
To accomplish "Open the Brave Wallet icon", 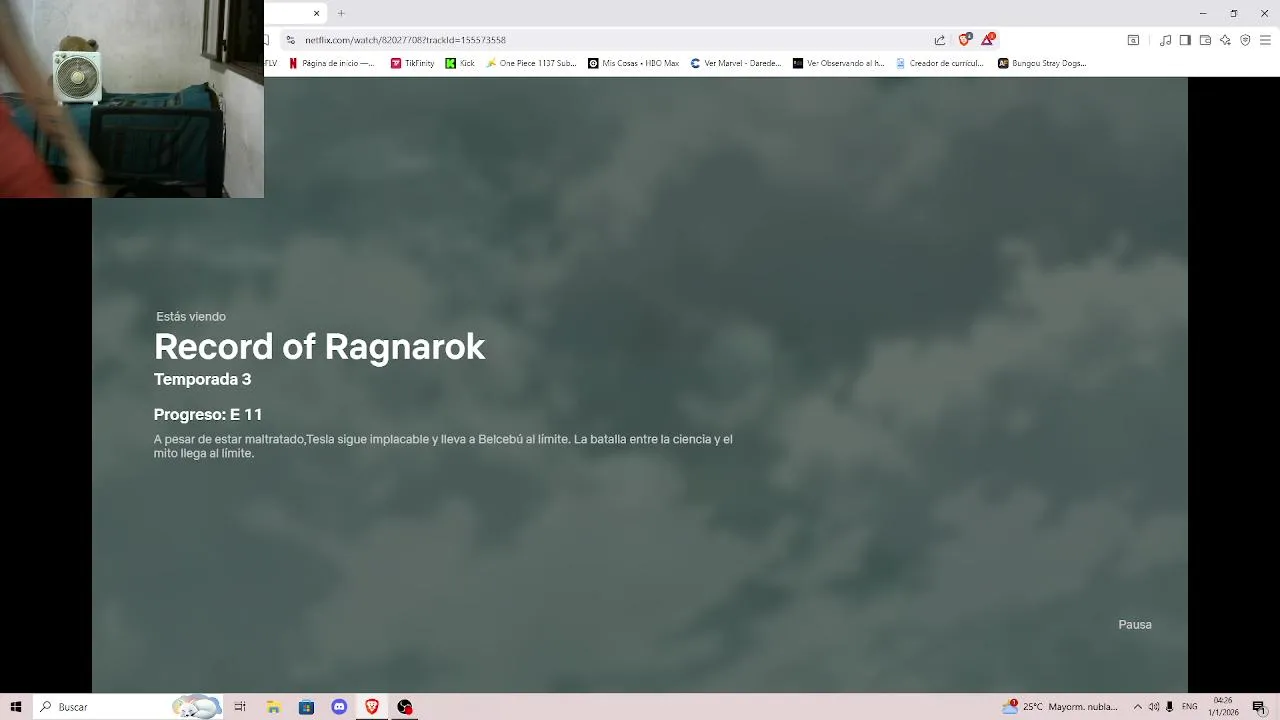I will [1205, 40].
